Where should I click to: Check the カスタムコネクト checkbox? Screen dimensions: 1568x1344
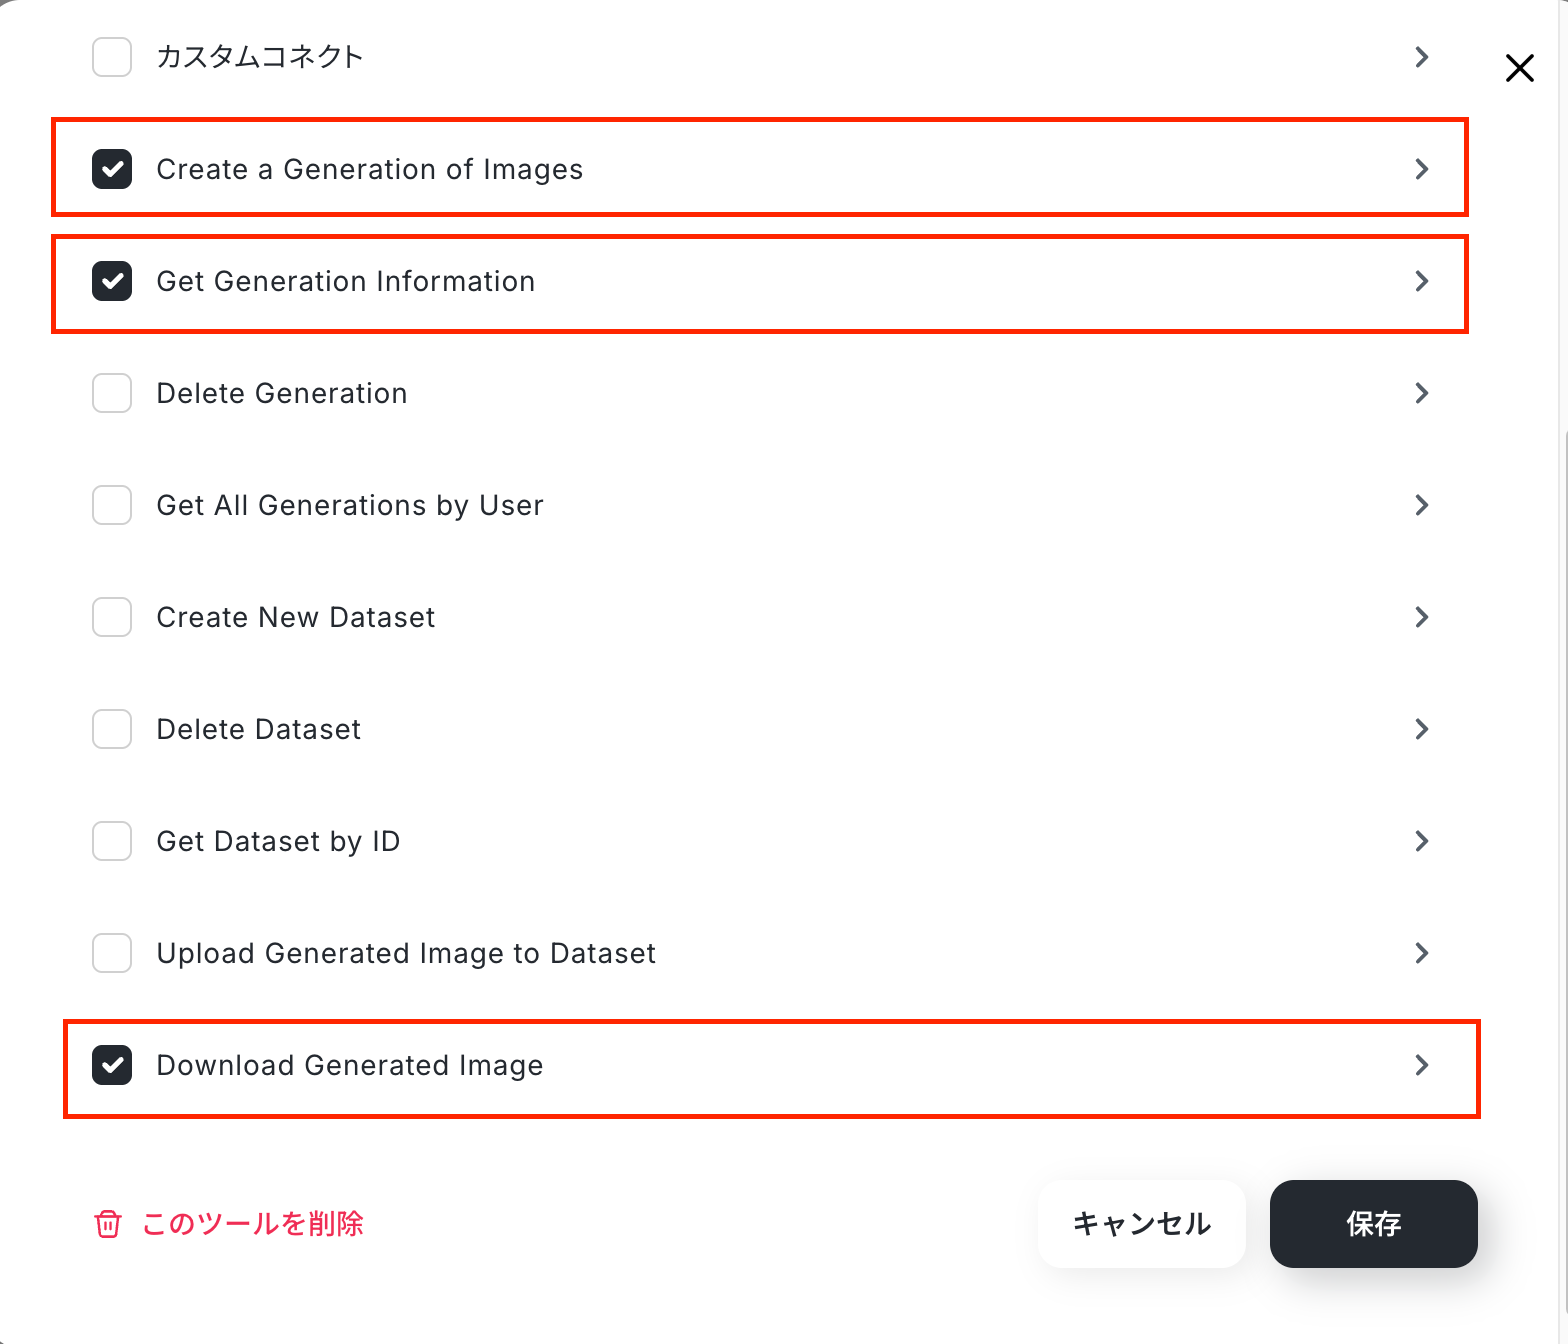click(x=112, y=57)
